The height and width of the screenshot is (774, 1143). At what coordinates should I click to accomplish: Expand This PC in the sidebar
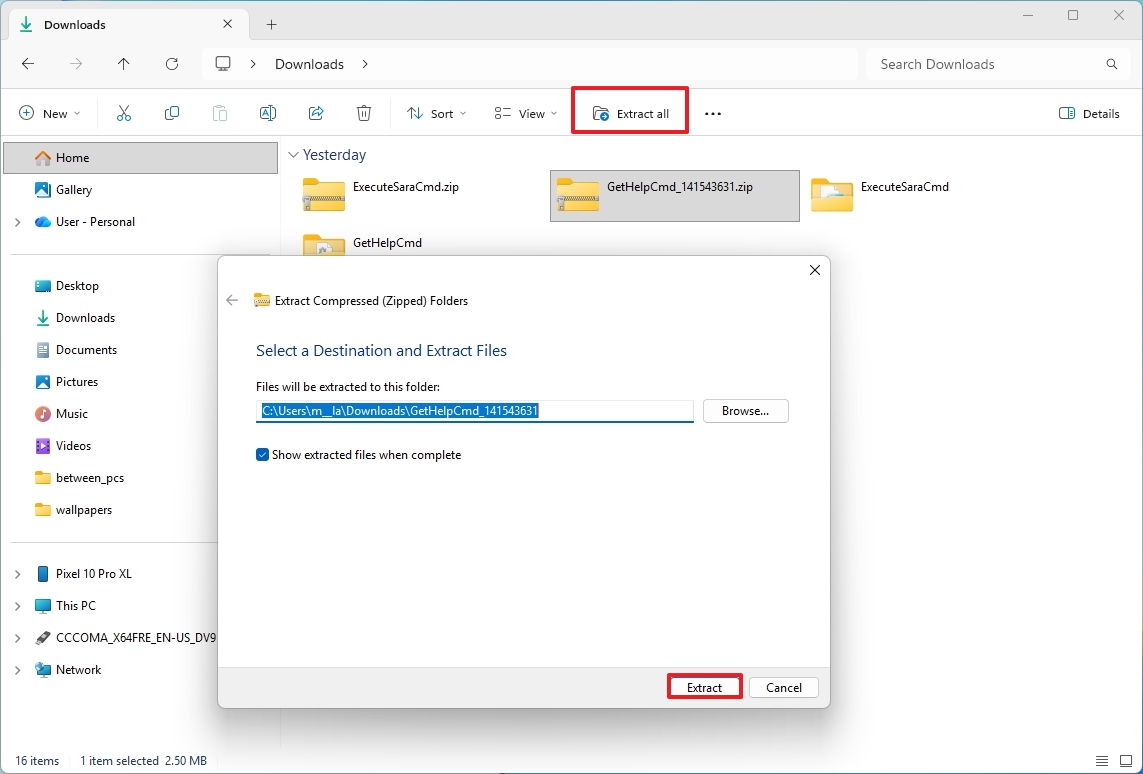[x=17, y=605]
